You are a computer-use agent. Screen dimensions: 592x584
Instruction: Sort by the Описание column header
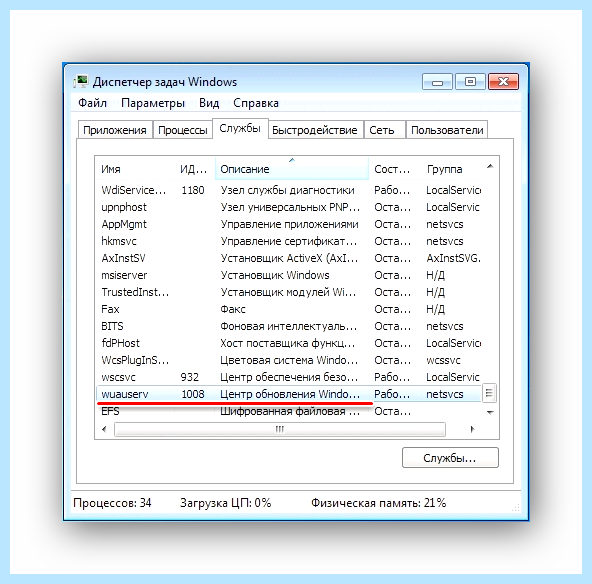click(291, 169)
